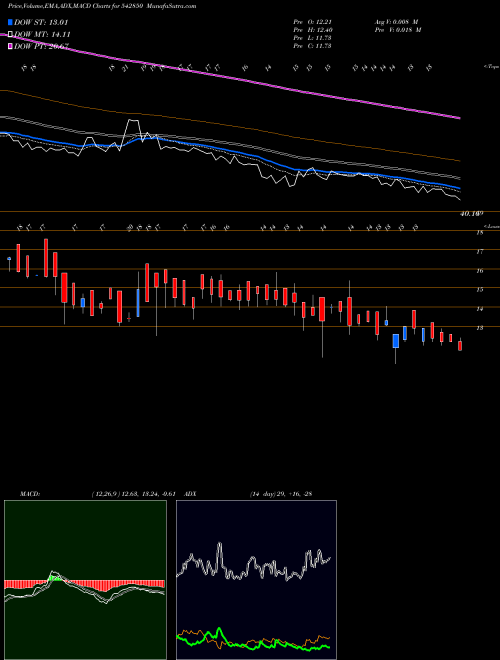Click the white DOW MT legend swatch
Viewport: 500px width, 660px height.
(11, 35)
